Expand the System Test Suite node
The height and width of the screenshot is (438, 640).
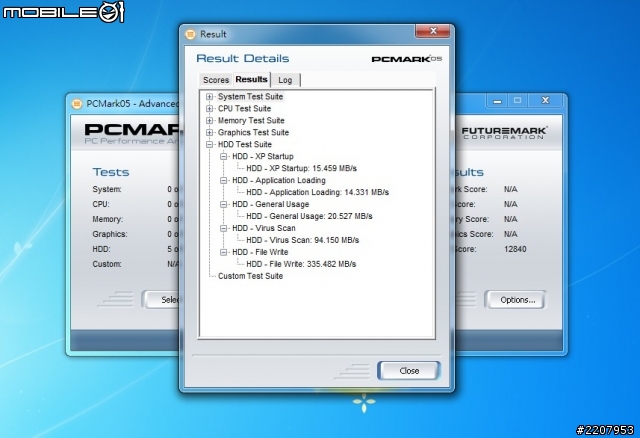click(x=209, y=97)
